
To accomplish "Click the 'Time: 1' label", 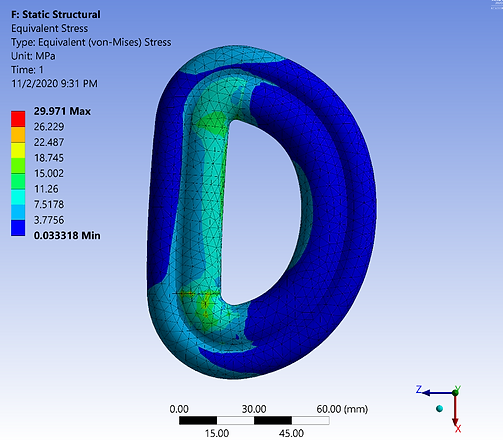I will pos(27,70).
